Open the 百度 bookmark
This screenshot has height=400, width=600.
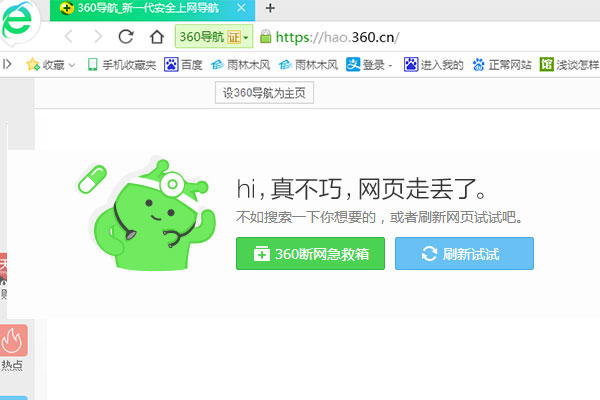pos(183,65)
